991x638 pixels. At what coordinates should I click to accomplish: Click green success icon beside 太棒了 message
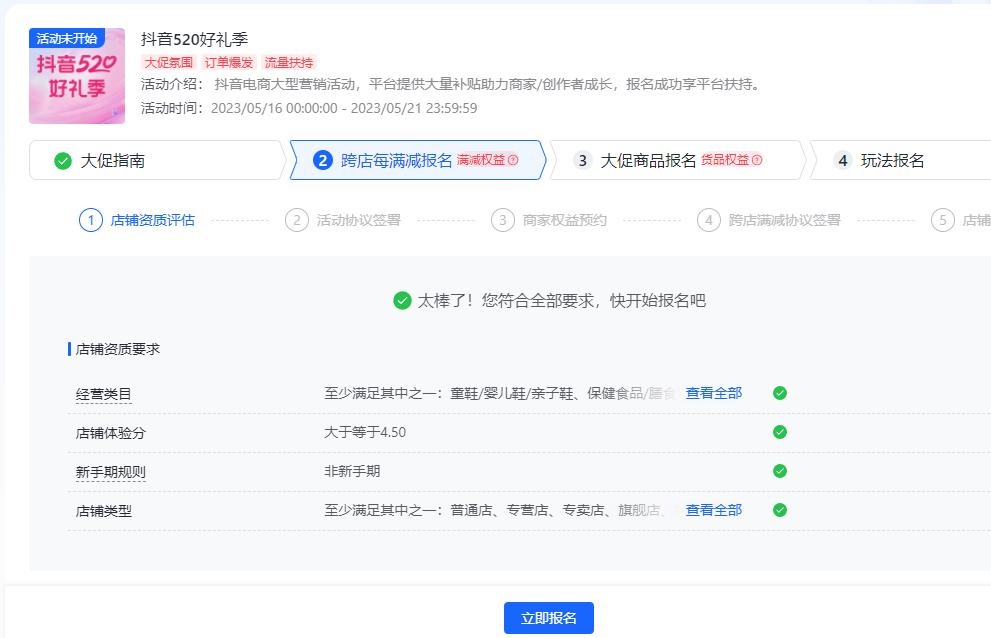pyautogui.click(x=402, y=300)
